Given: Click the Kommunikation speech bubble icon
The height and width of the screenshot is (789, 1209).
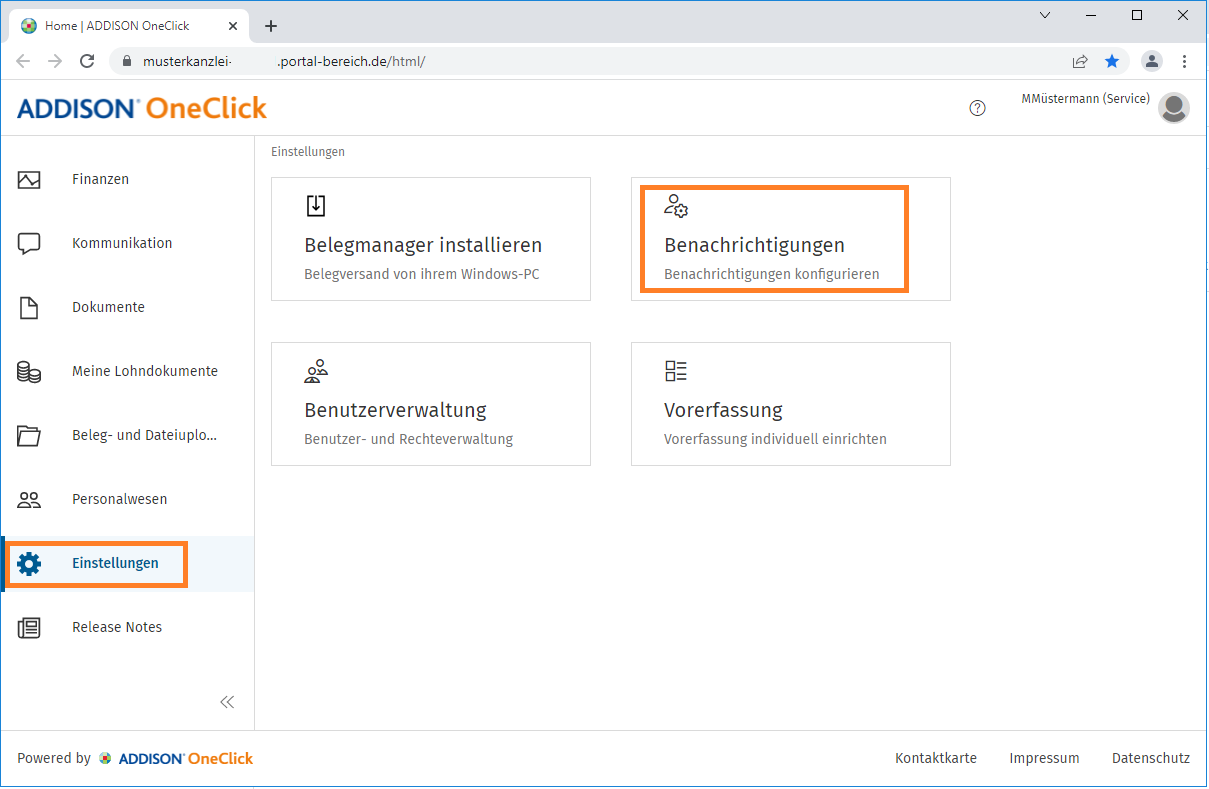Looking at the screenshot, I should (x=29, y=244).
